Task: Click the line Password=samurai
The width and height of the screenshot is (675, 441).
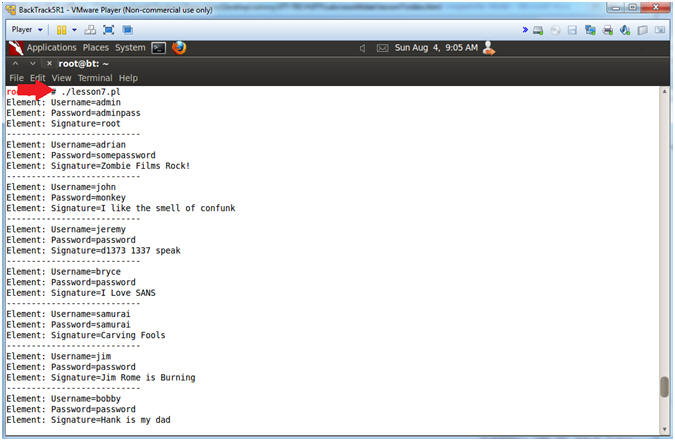Action: click(68, 325)
